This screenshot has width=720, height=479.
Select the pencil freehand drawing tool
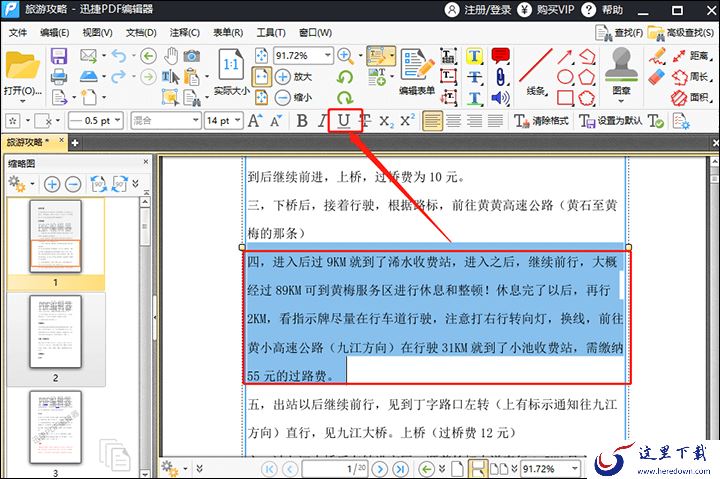tap(658, 56)
